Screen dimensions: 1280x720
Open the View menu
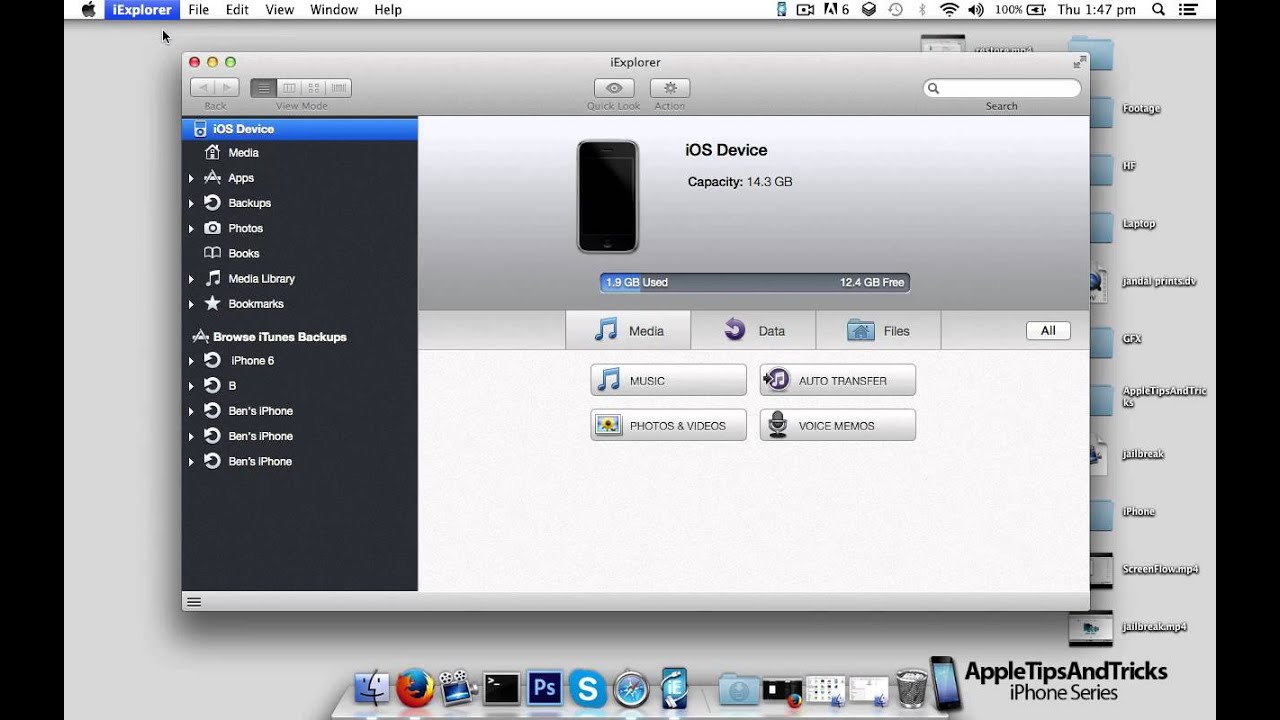coord(279,10)
